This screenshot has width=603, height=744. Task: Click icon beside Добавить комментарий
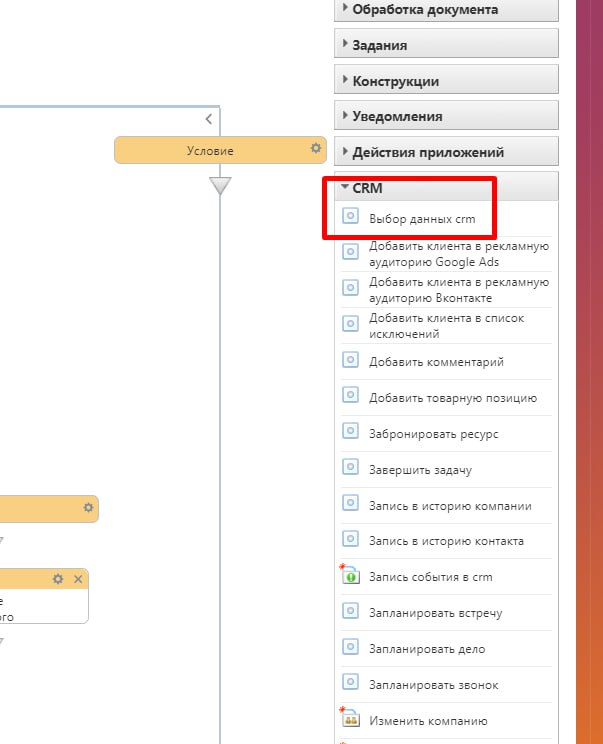[350, 360]
